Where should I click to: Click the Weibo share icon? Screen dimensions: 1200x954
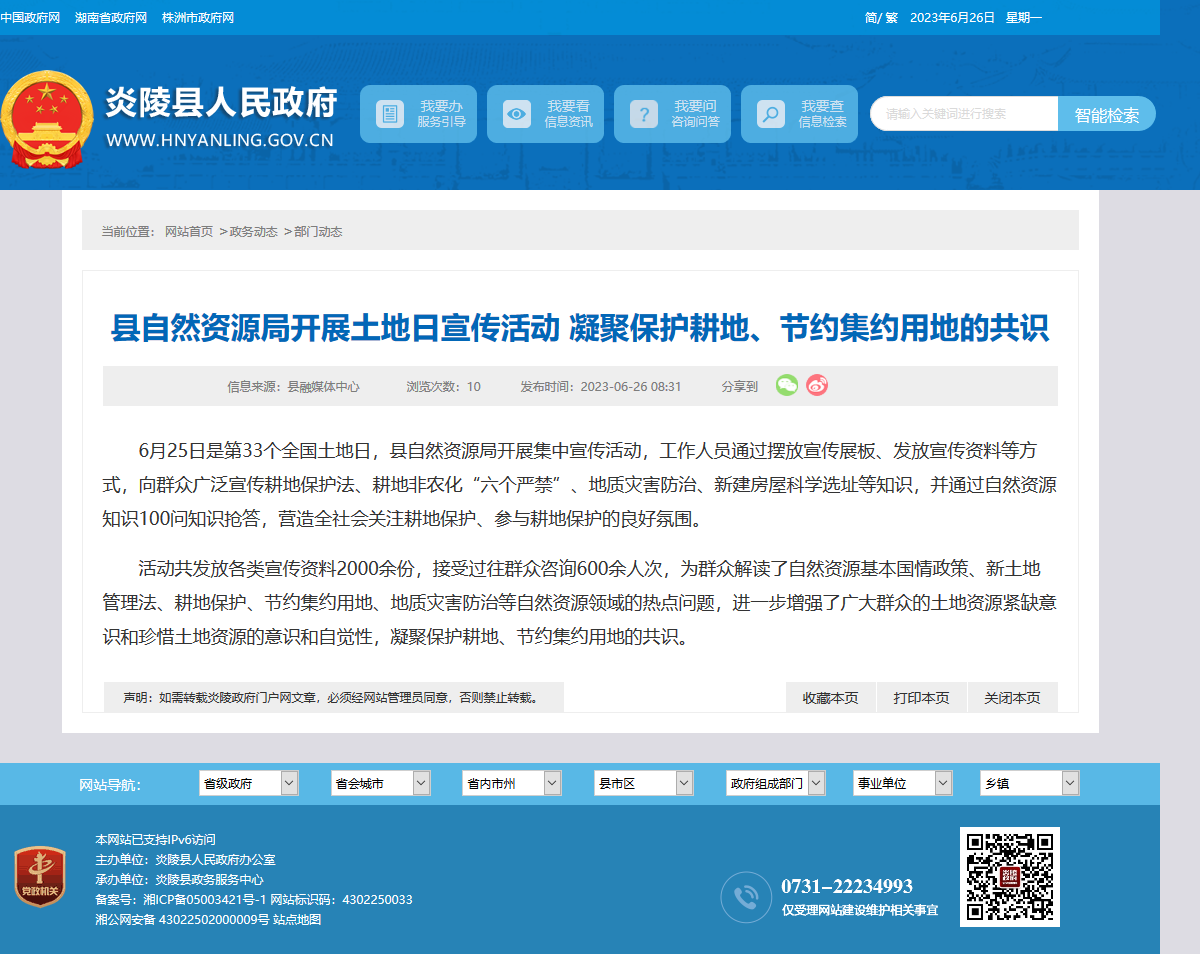tap(817, 385)
